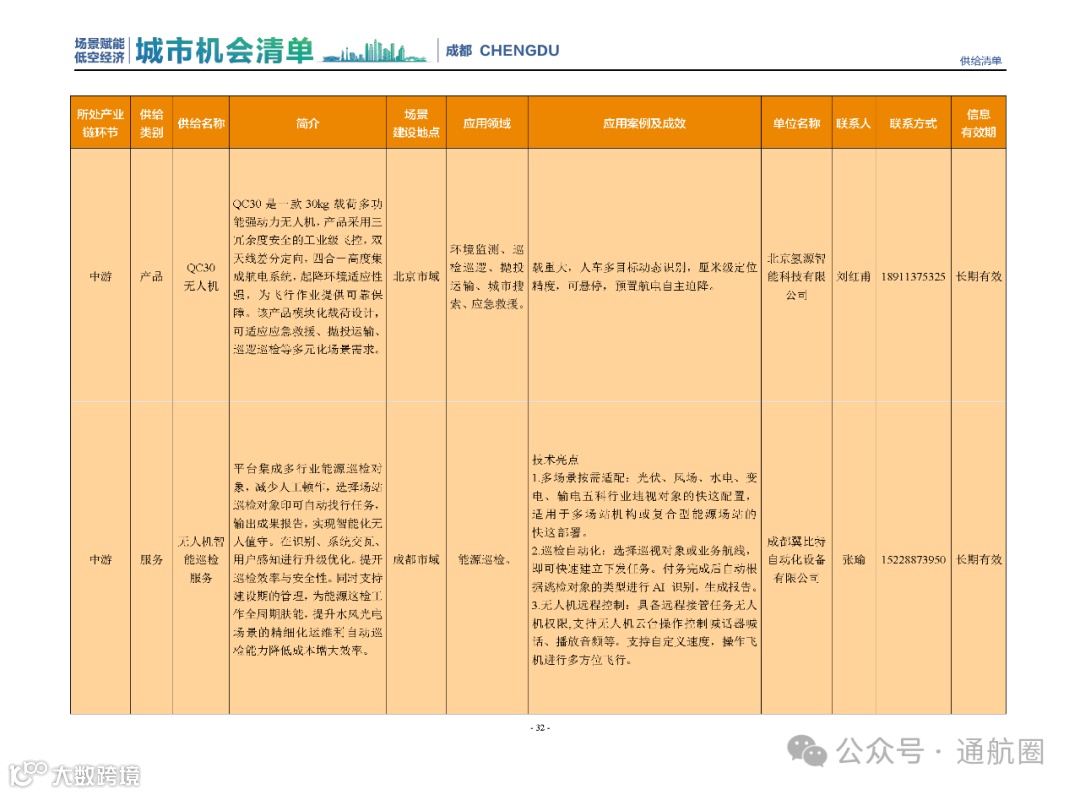Click the 技术亮点 heading in case column

[x=555, y=460]
